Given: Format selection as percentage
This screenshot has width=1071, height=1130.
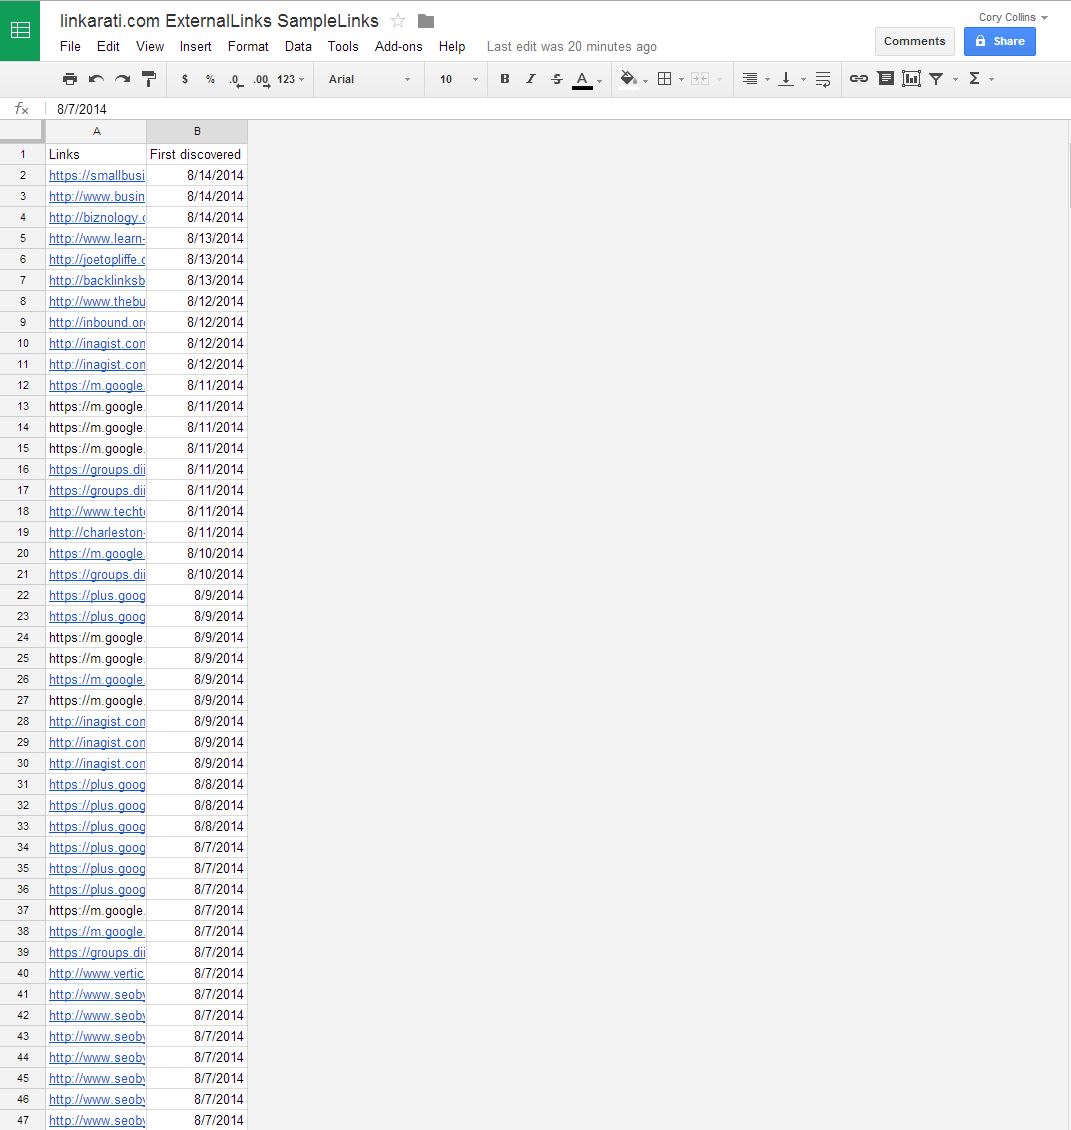Looking at the screenshot, I should (x=208, y=78).
